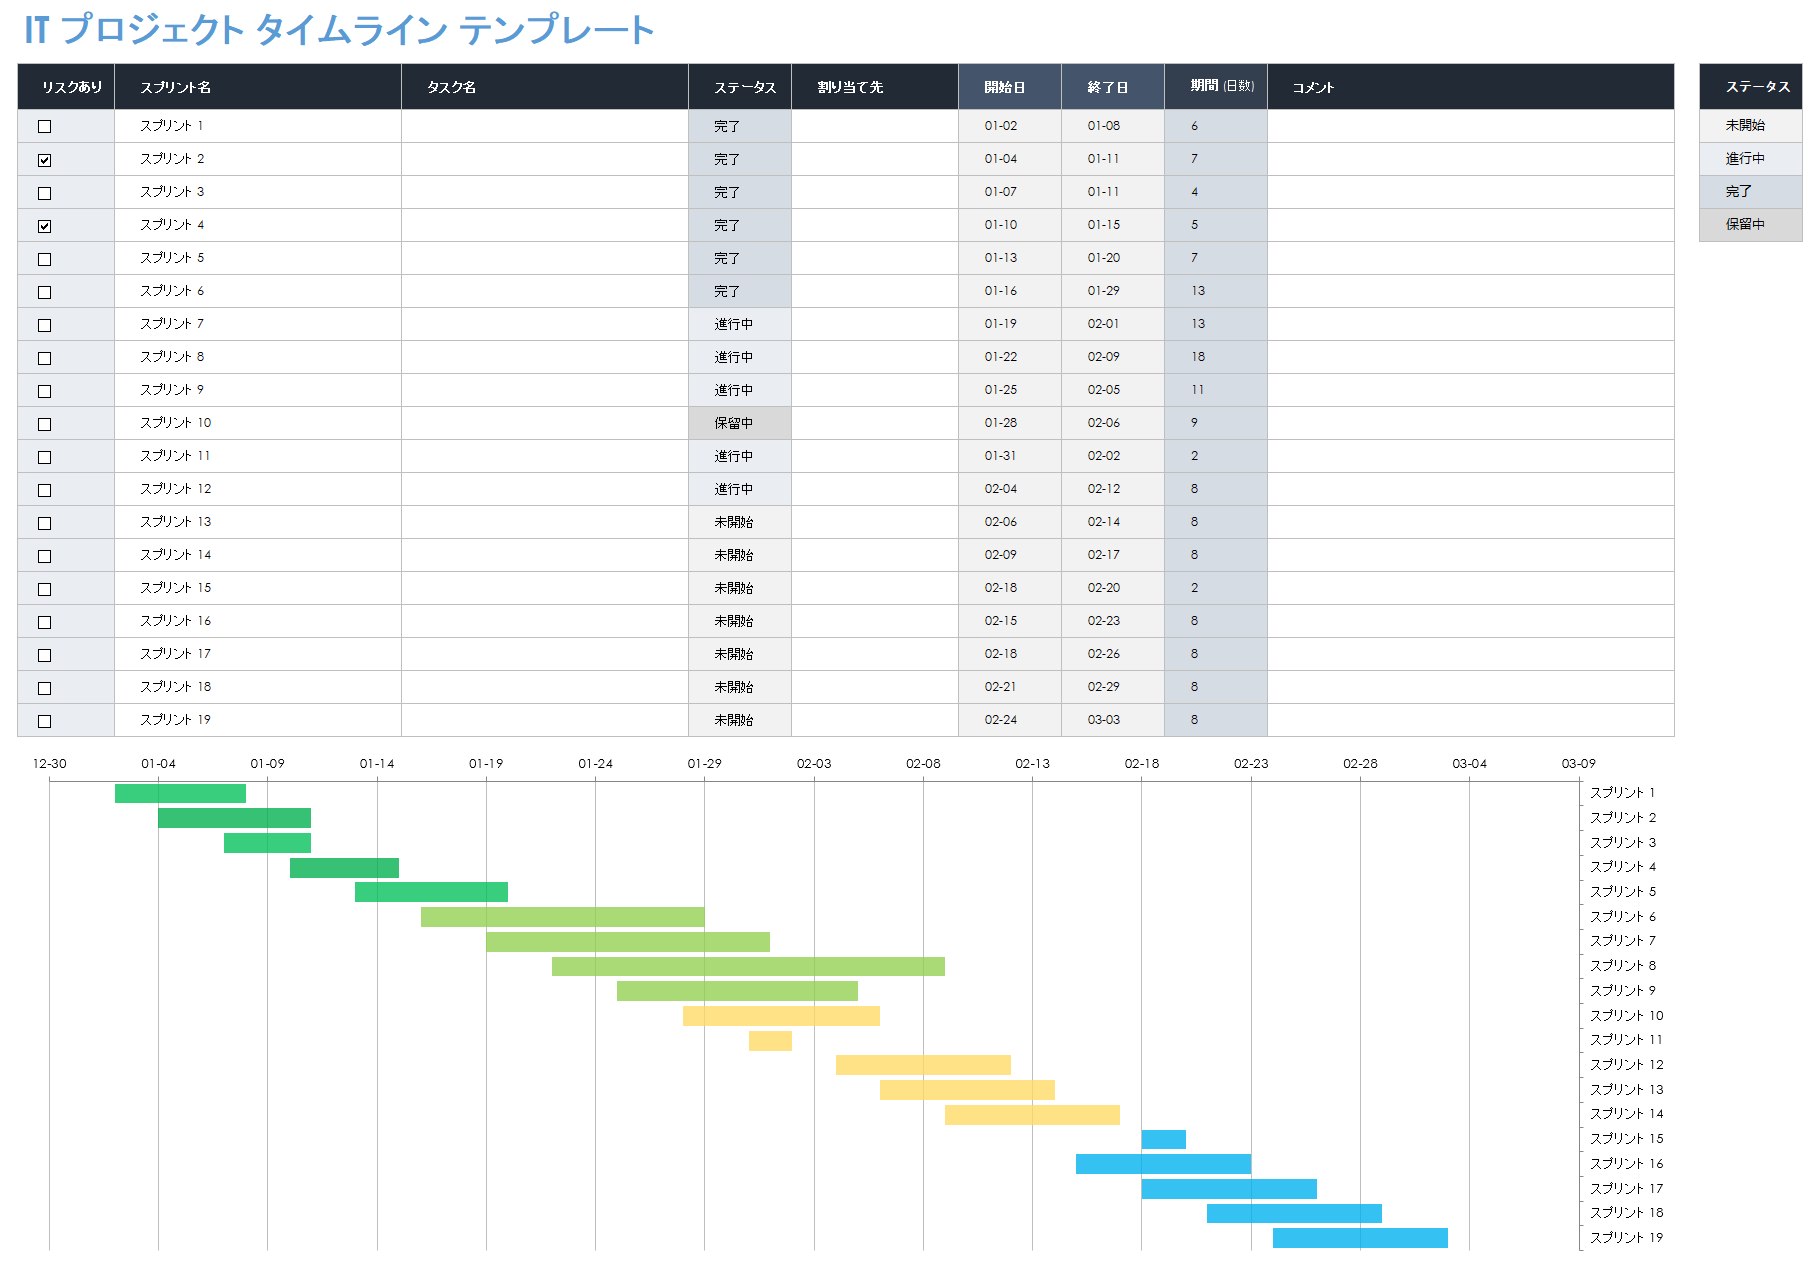Click the スプリント 17 name cell
This screenshot has height=1271, width=1818.
258,654
